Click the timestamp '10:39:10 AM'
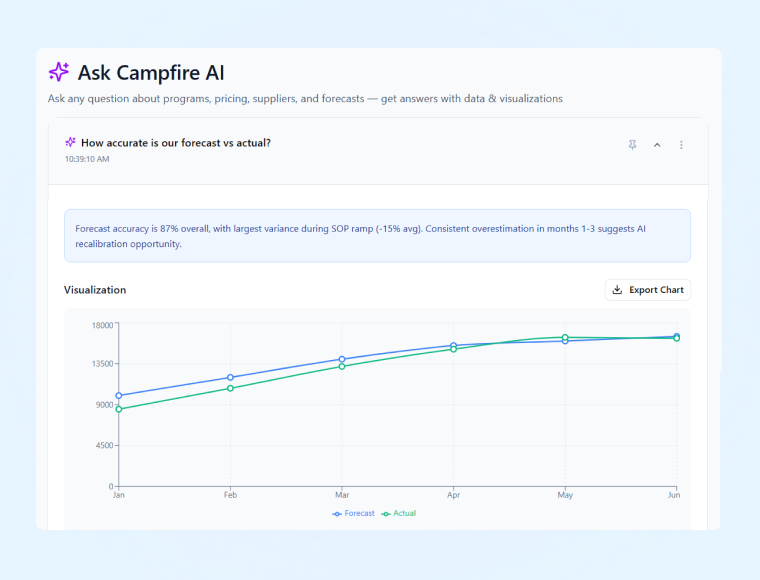The height and width of the screenshot is (580, 760). (87, 159)
